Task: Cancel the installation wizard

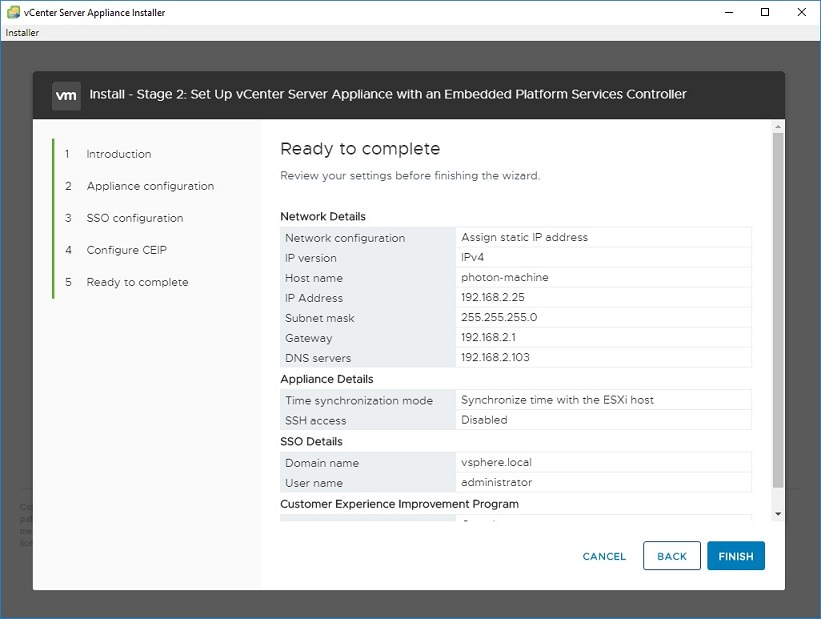Action: [604, 556]
